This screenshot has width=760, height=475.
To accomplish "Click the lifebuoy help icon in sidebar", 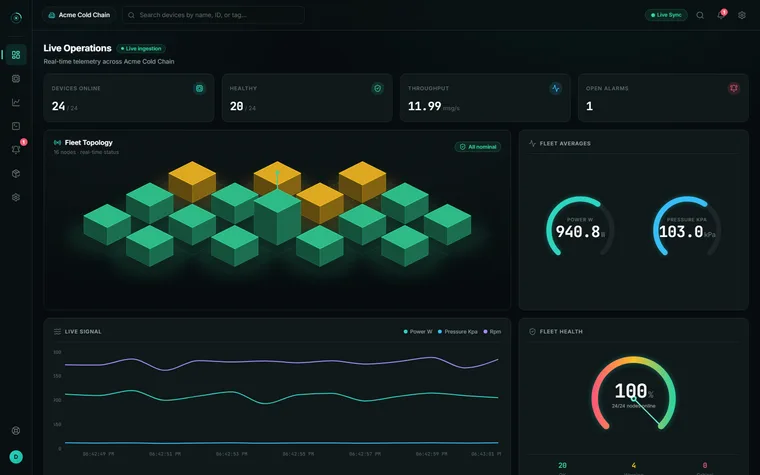I will [x=16, y=430].
